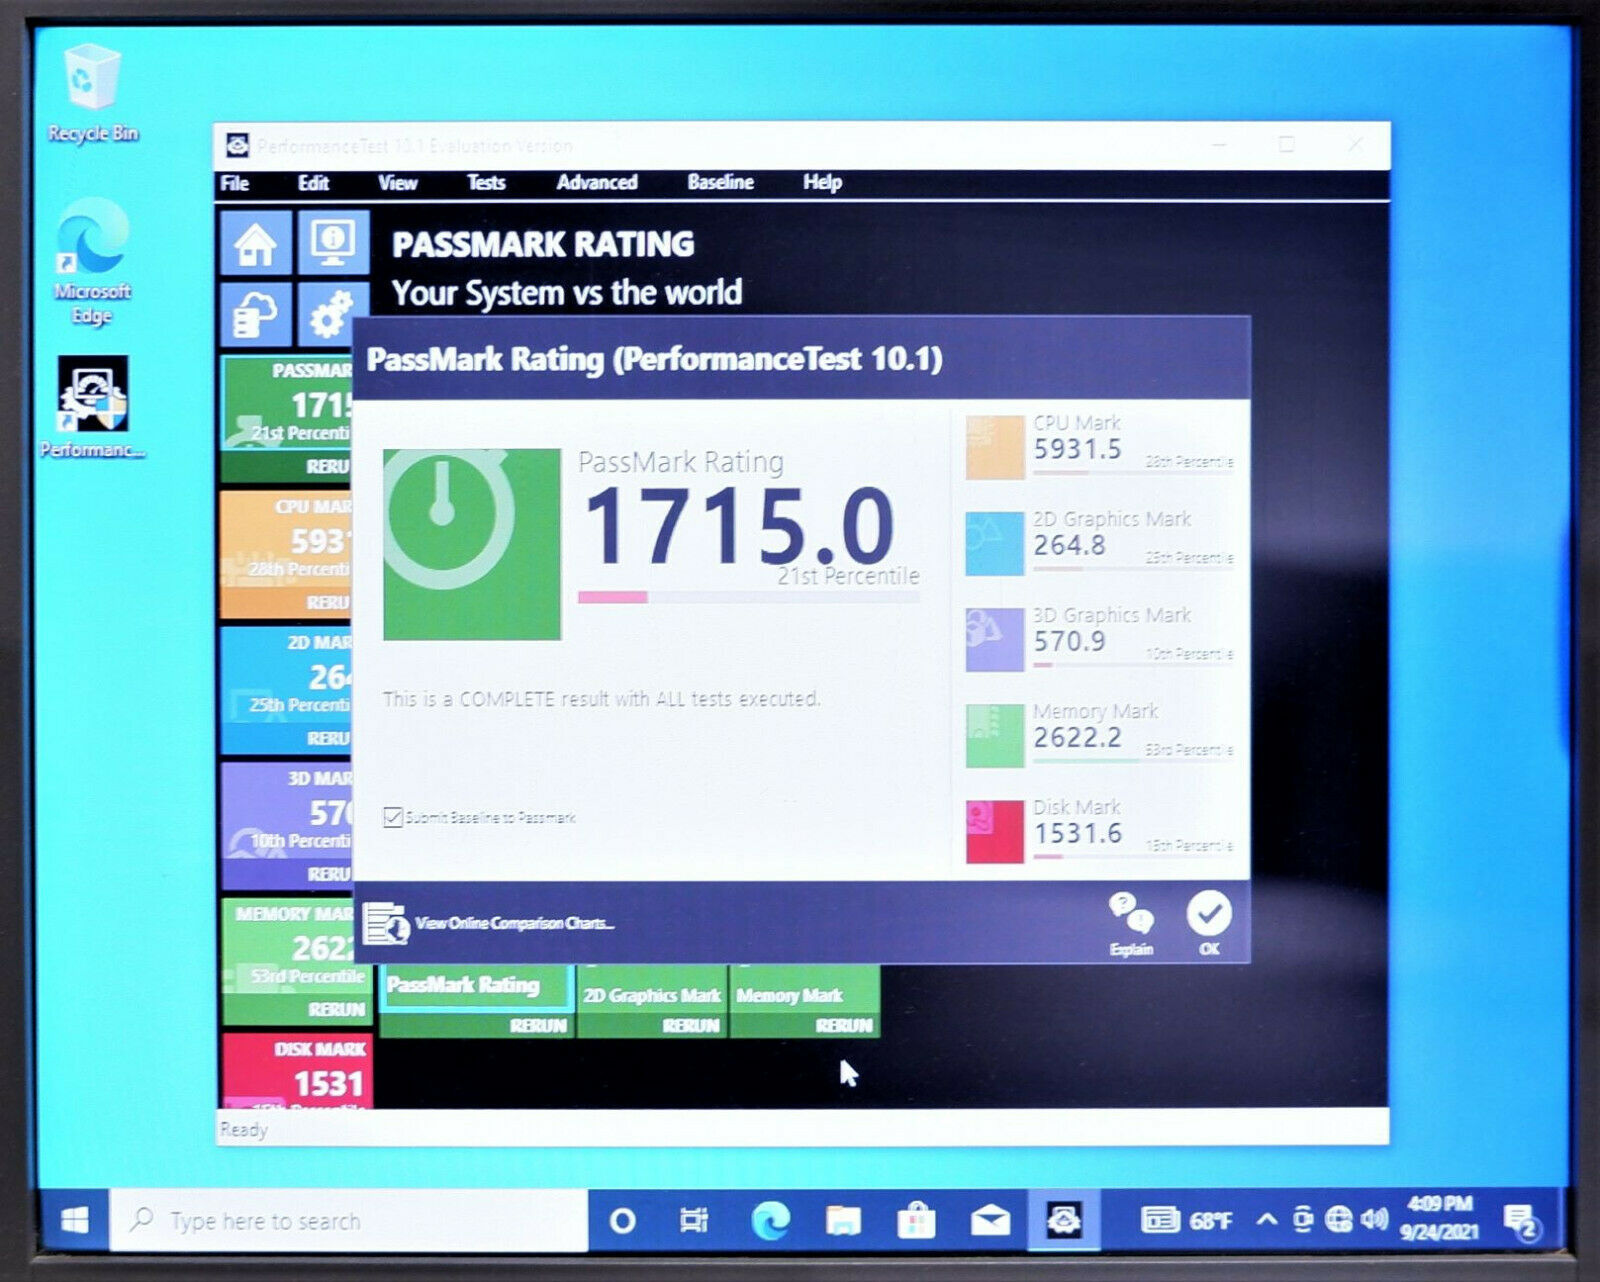
Task: Click the Disk Mark 1531.6 value
Action: [1077, 834]
